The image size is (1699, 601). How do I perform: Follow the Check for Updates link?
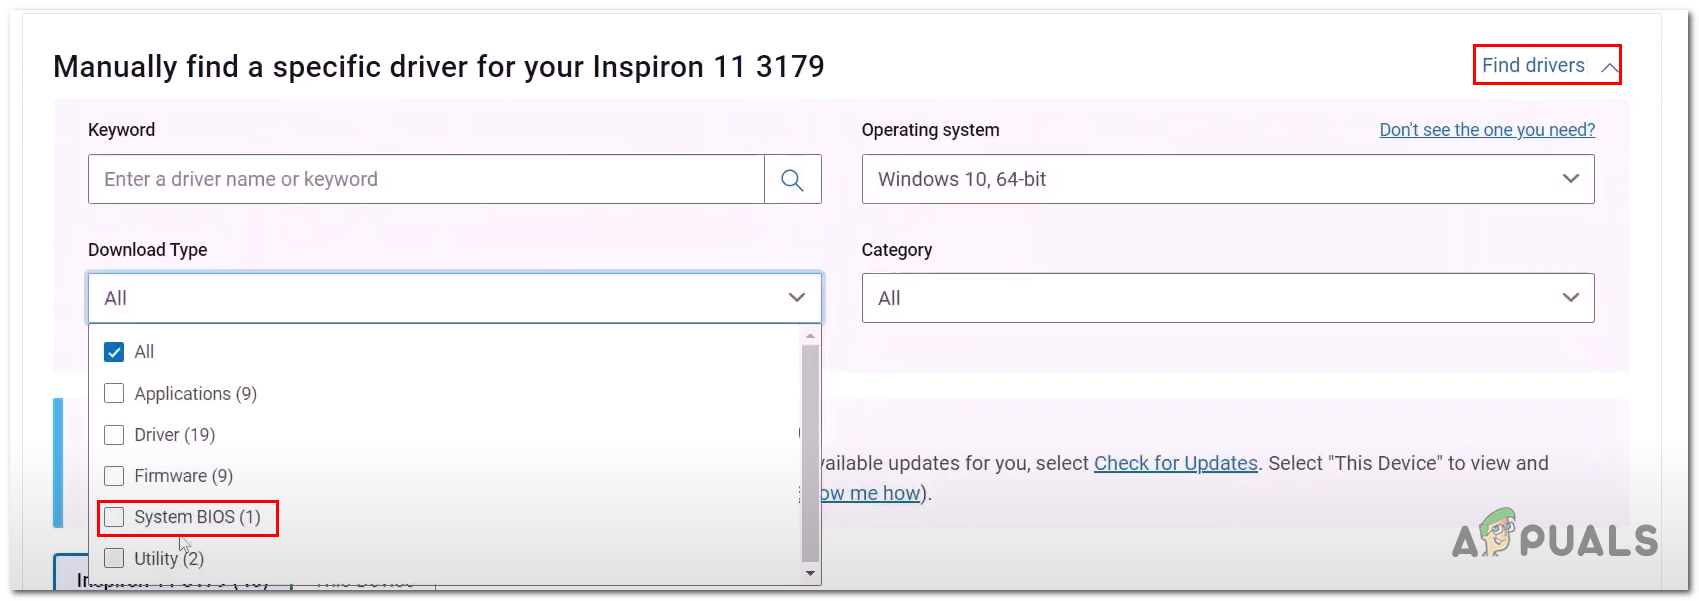click(x=1175, y=463)
